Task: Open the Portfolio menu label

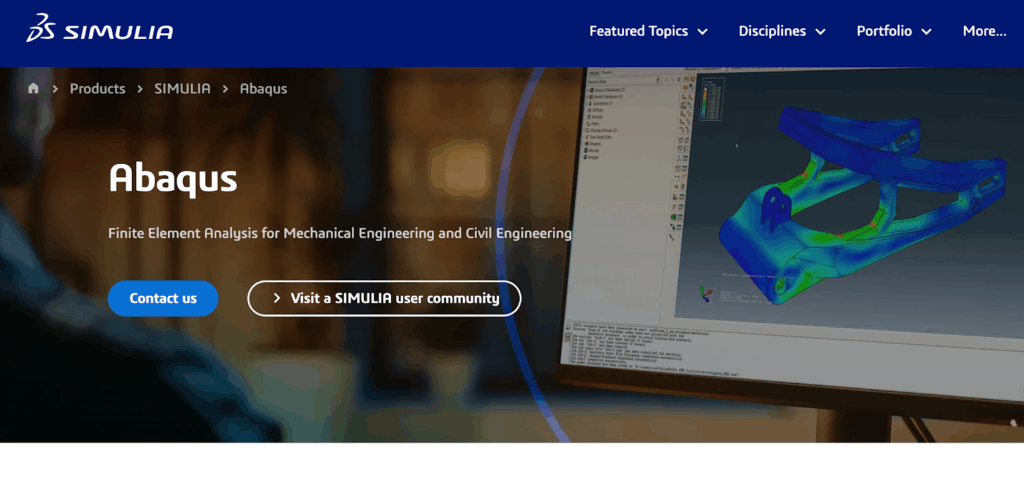Action: tap(884, 31)
